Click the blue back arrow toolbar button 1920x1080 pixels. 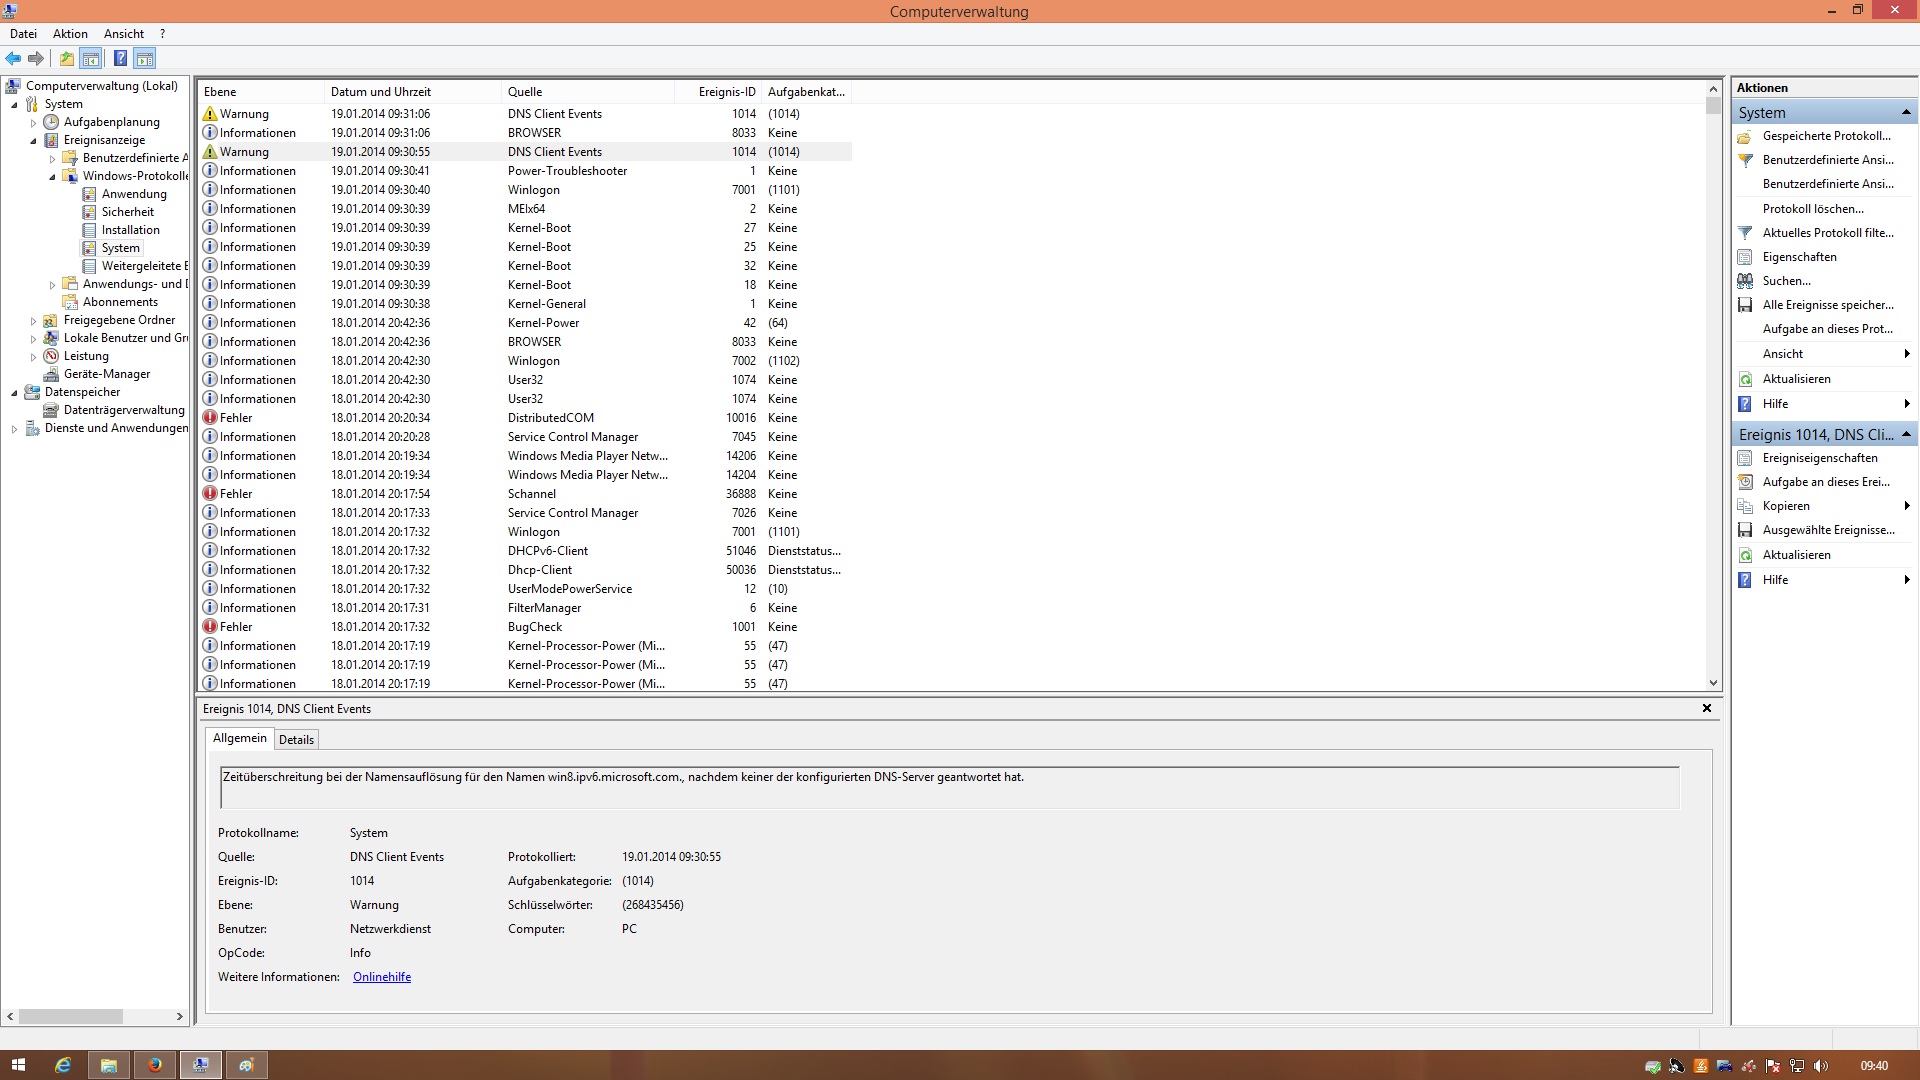click(x=13, y=59)
